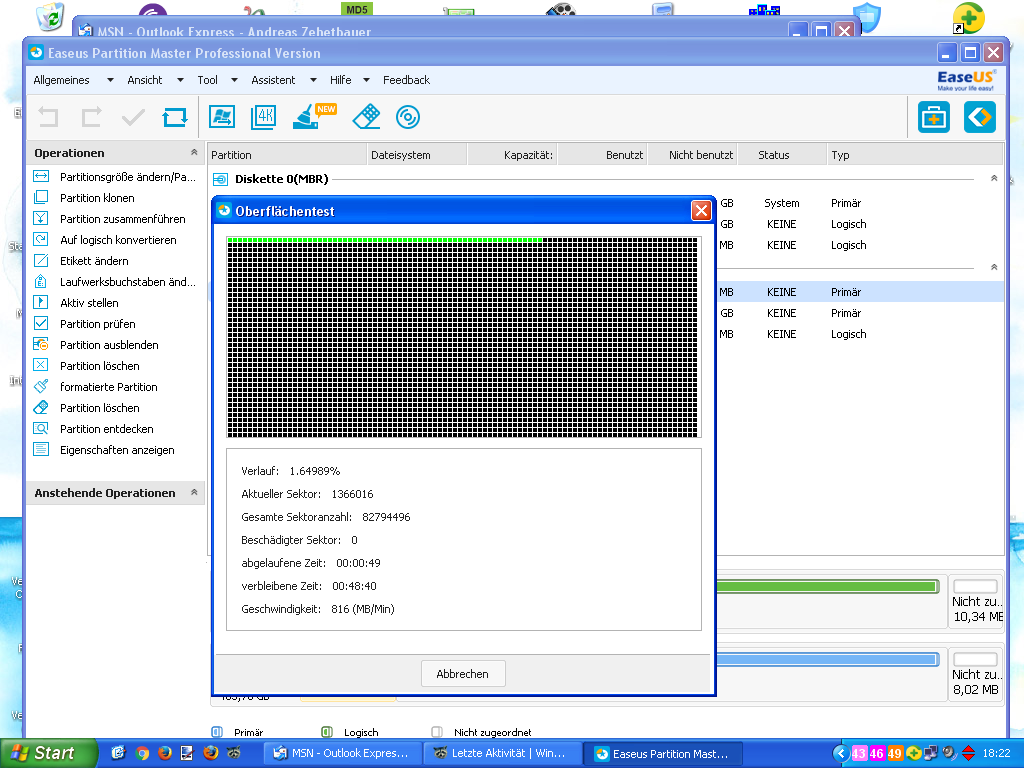The image size is (1024, 768).
Task: Click the Typ column header
Action: (x=914, y=155)
